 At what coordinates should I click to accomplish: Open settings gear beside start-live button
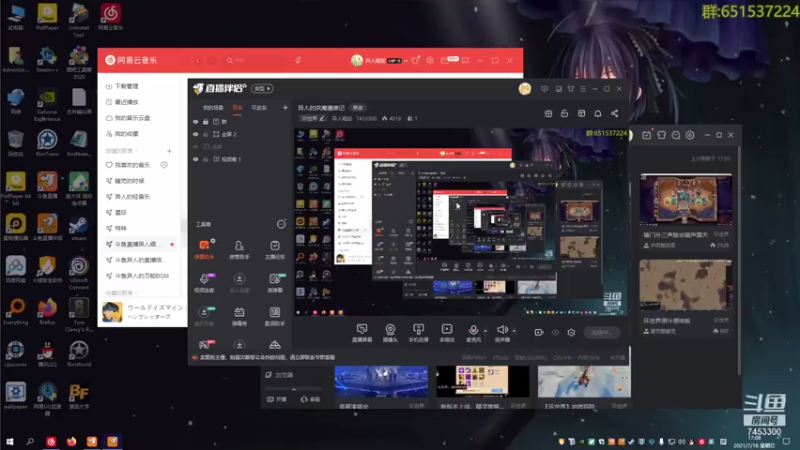571,333
